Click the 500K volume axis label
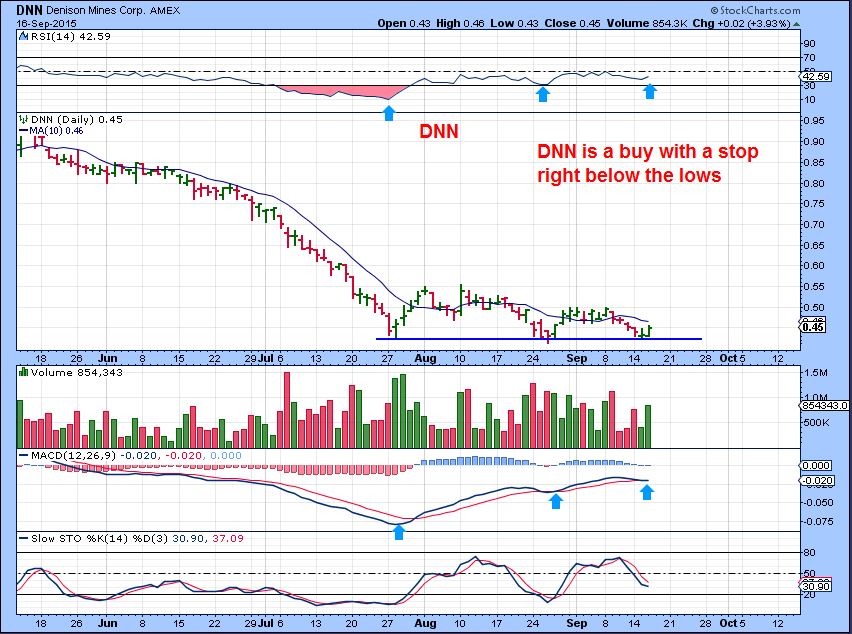The image size is (852, 634). click(817, 423)
